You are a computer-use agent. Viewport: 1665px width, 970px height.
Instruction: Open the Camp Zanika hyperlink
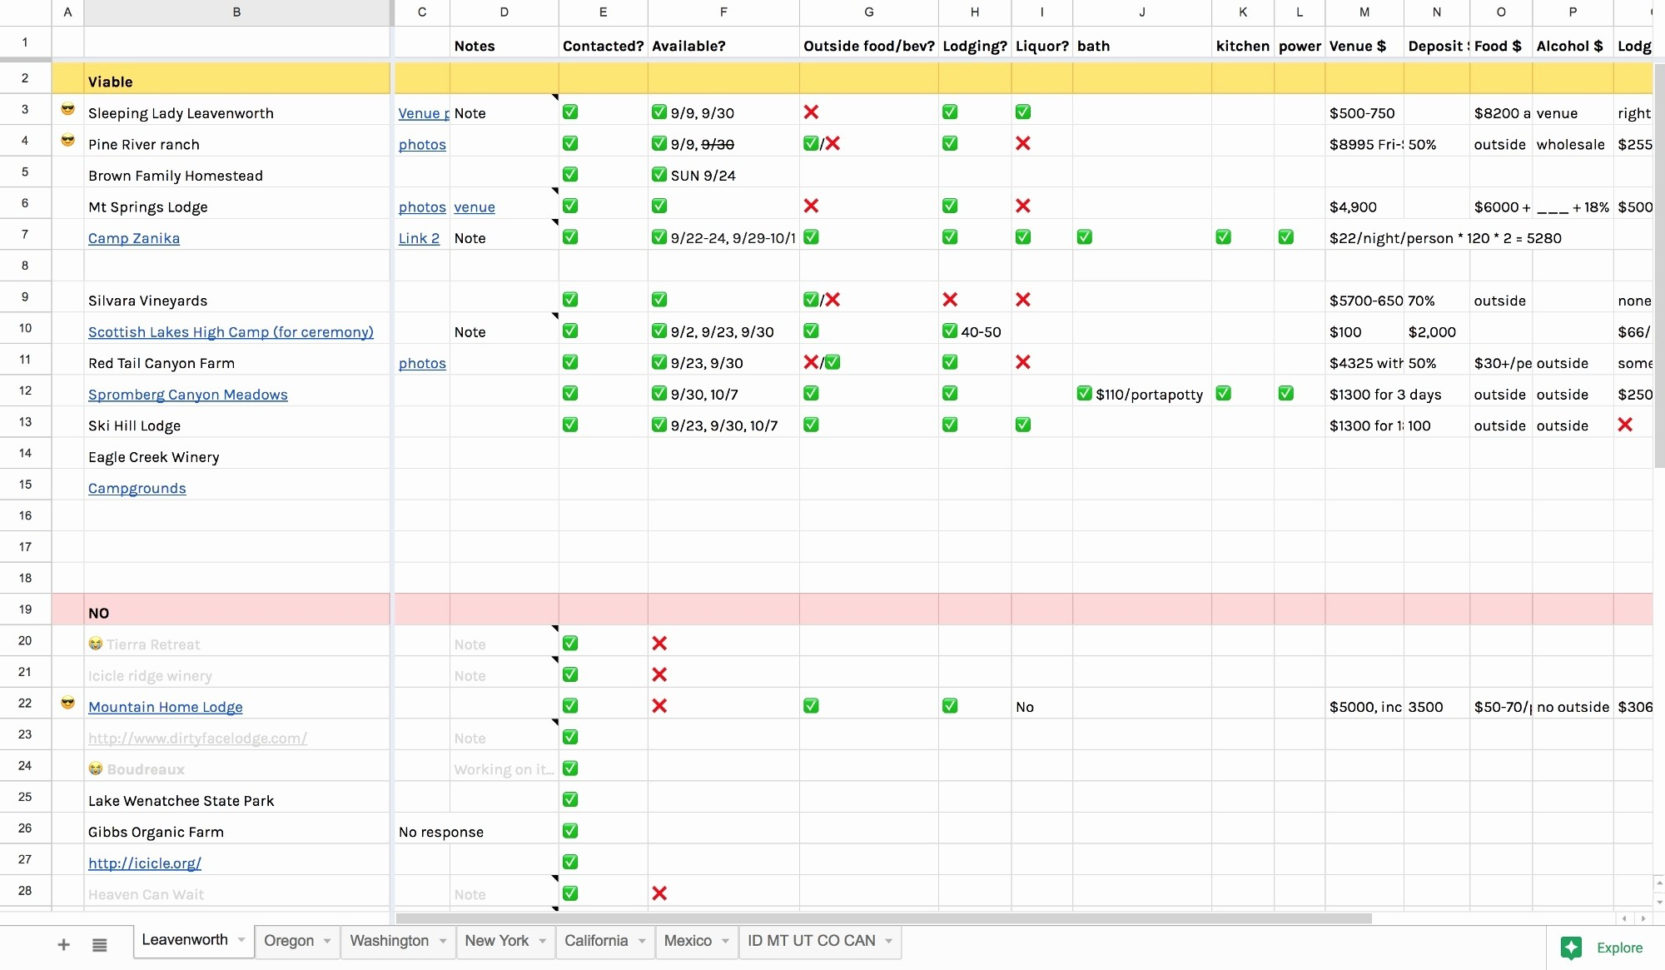[134, 238]
